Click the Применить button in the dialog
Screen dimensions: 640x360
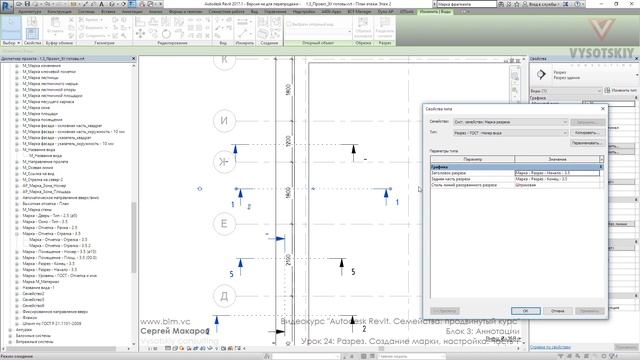click(x=589, y=311)
